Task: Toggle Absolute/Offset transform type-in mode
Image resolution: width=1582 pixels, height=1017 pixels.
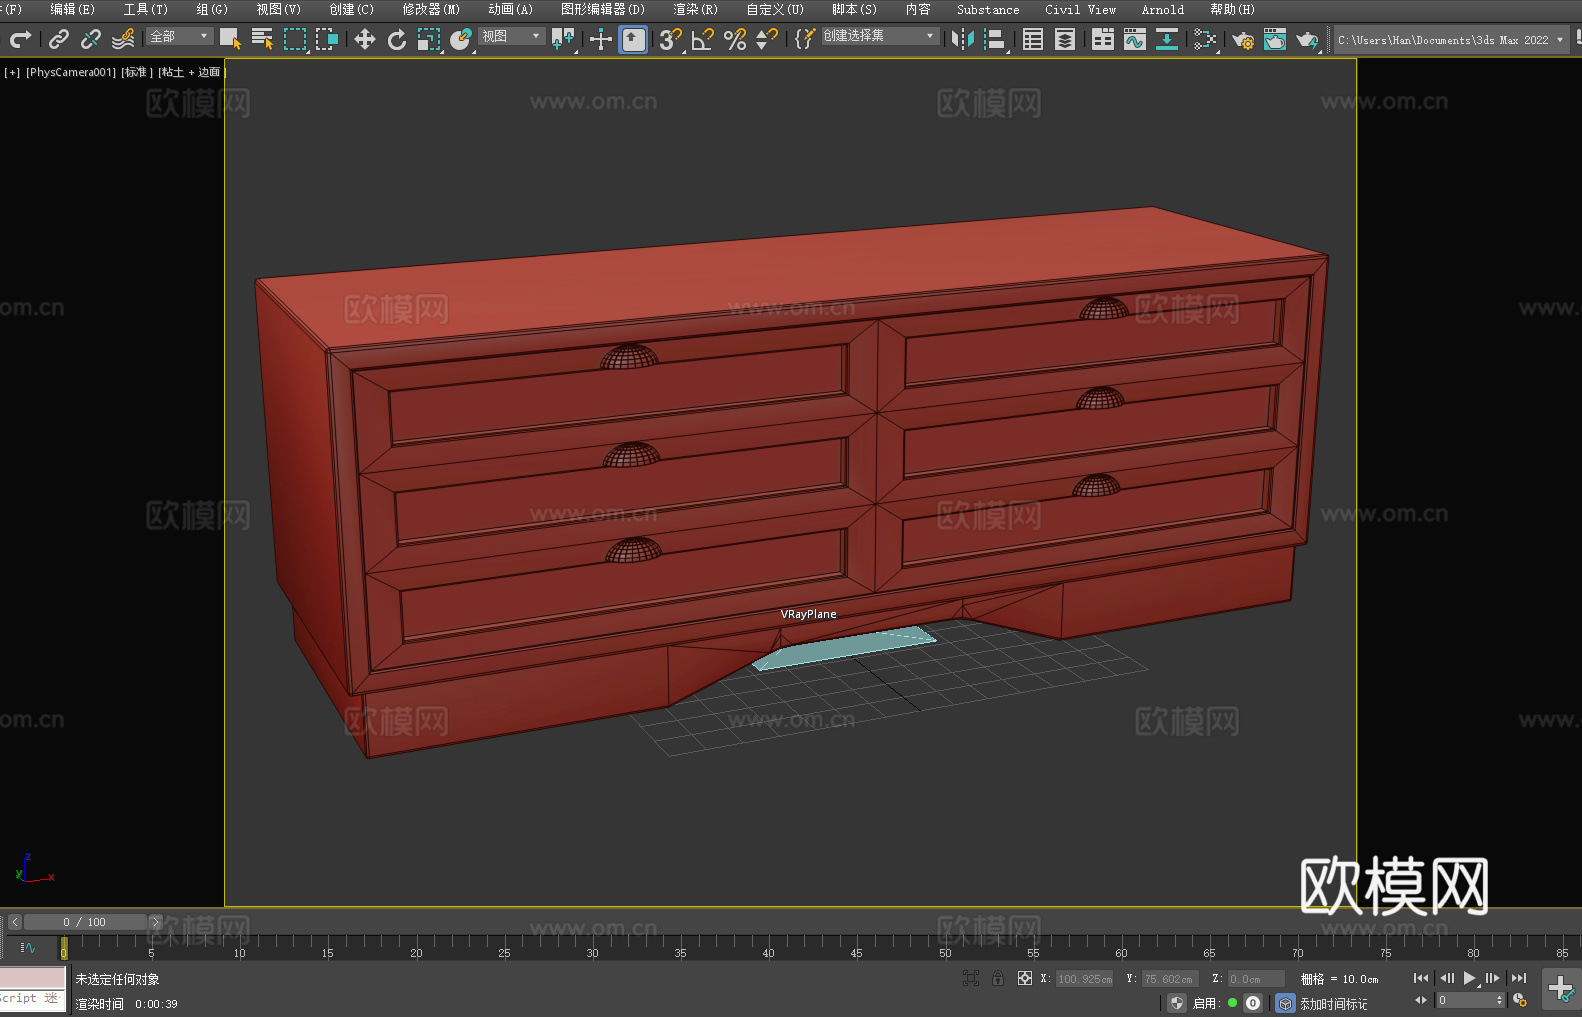Action: pyautogui.click(x=1025, y=978)
